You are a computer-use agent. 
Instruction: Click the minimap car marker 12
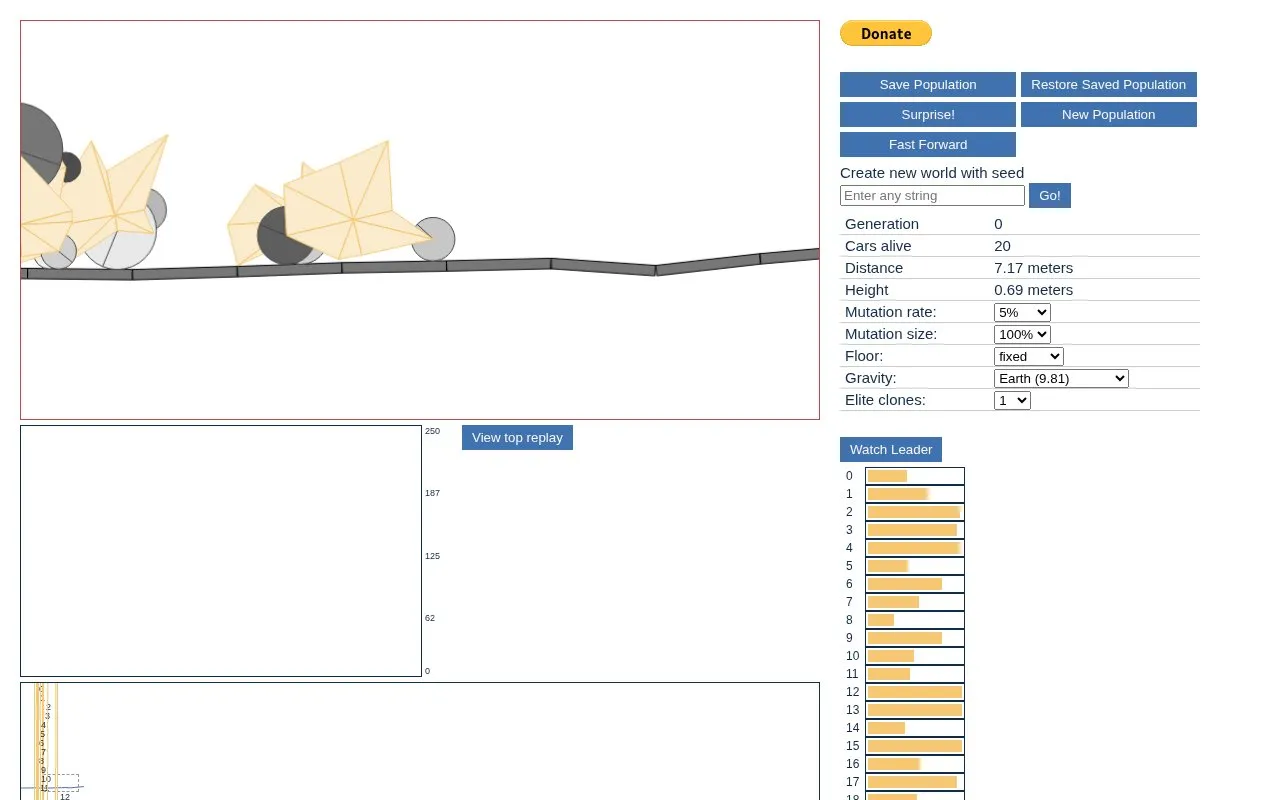[x=65, y=796]
